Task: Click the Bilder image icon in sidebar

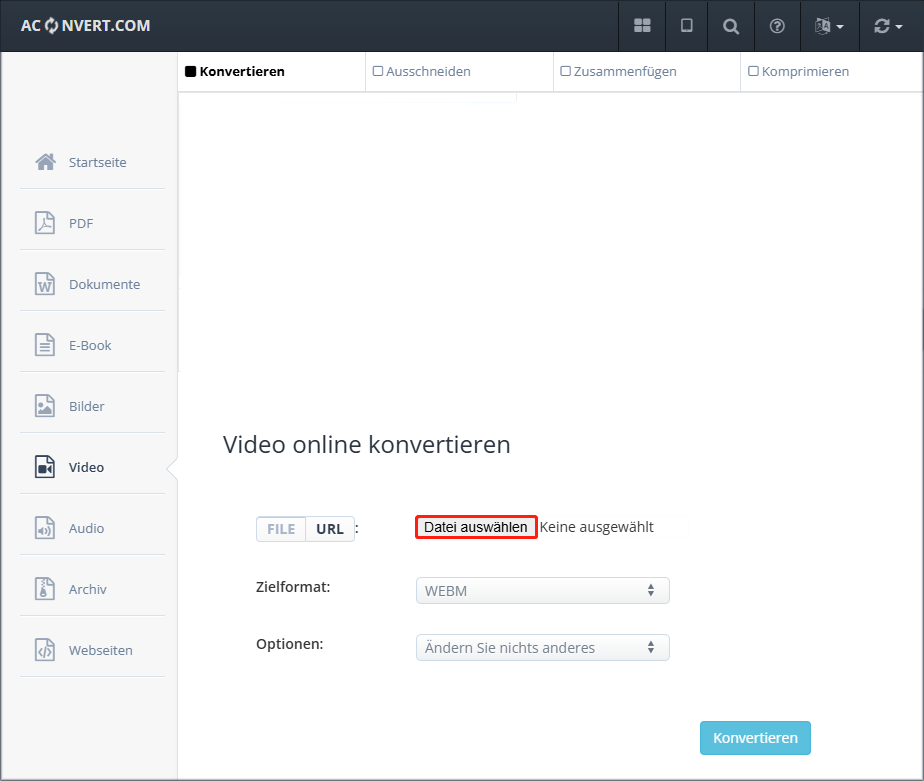Action: [x=45, y=406]
